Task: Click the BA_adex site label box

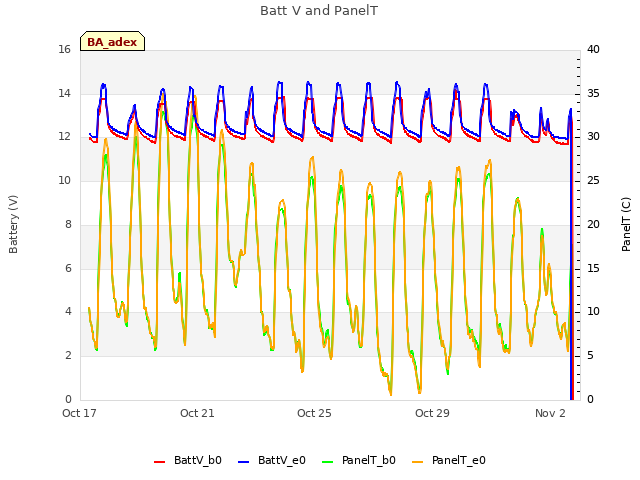Action: tap(112, 41)
